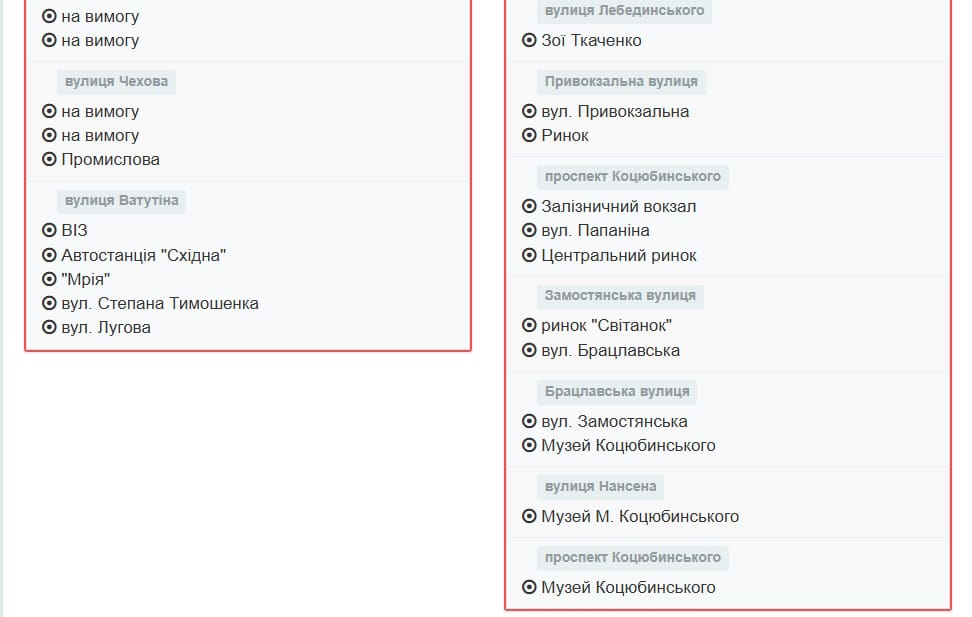Select the stop icon beside ринок "Світанок"
Viewport: 972px width, 617px height.
point(528,325)
